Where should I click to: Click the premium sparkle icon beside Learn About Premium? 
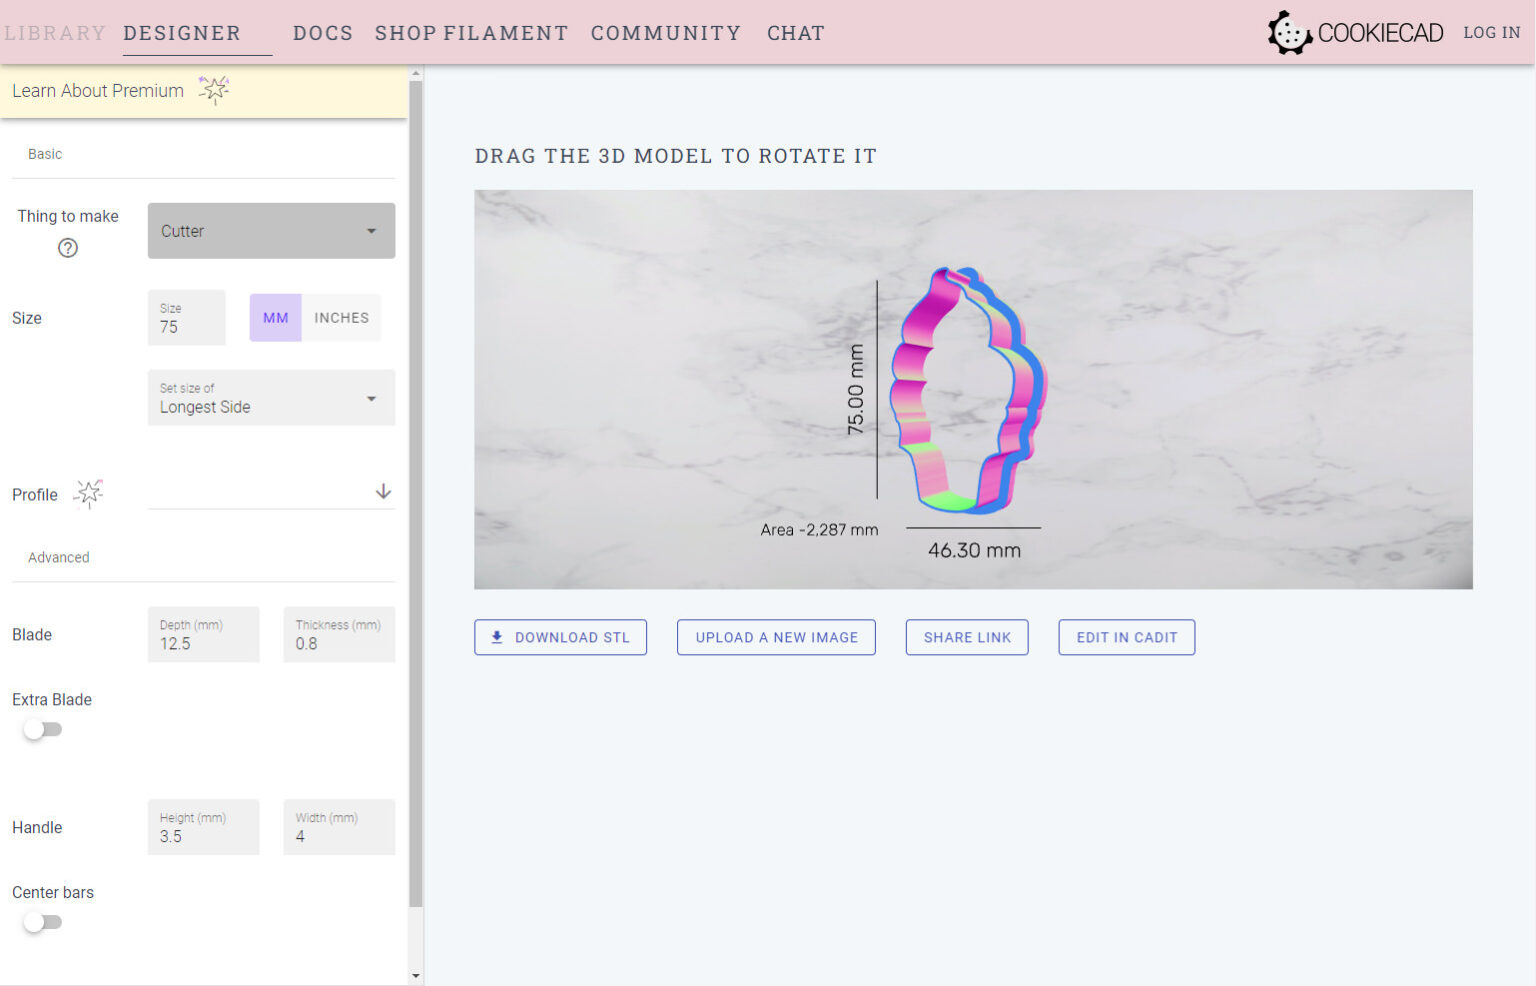click(213, 90)
